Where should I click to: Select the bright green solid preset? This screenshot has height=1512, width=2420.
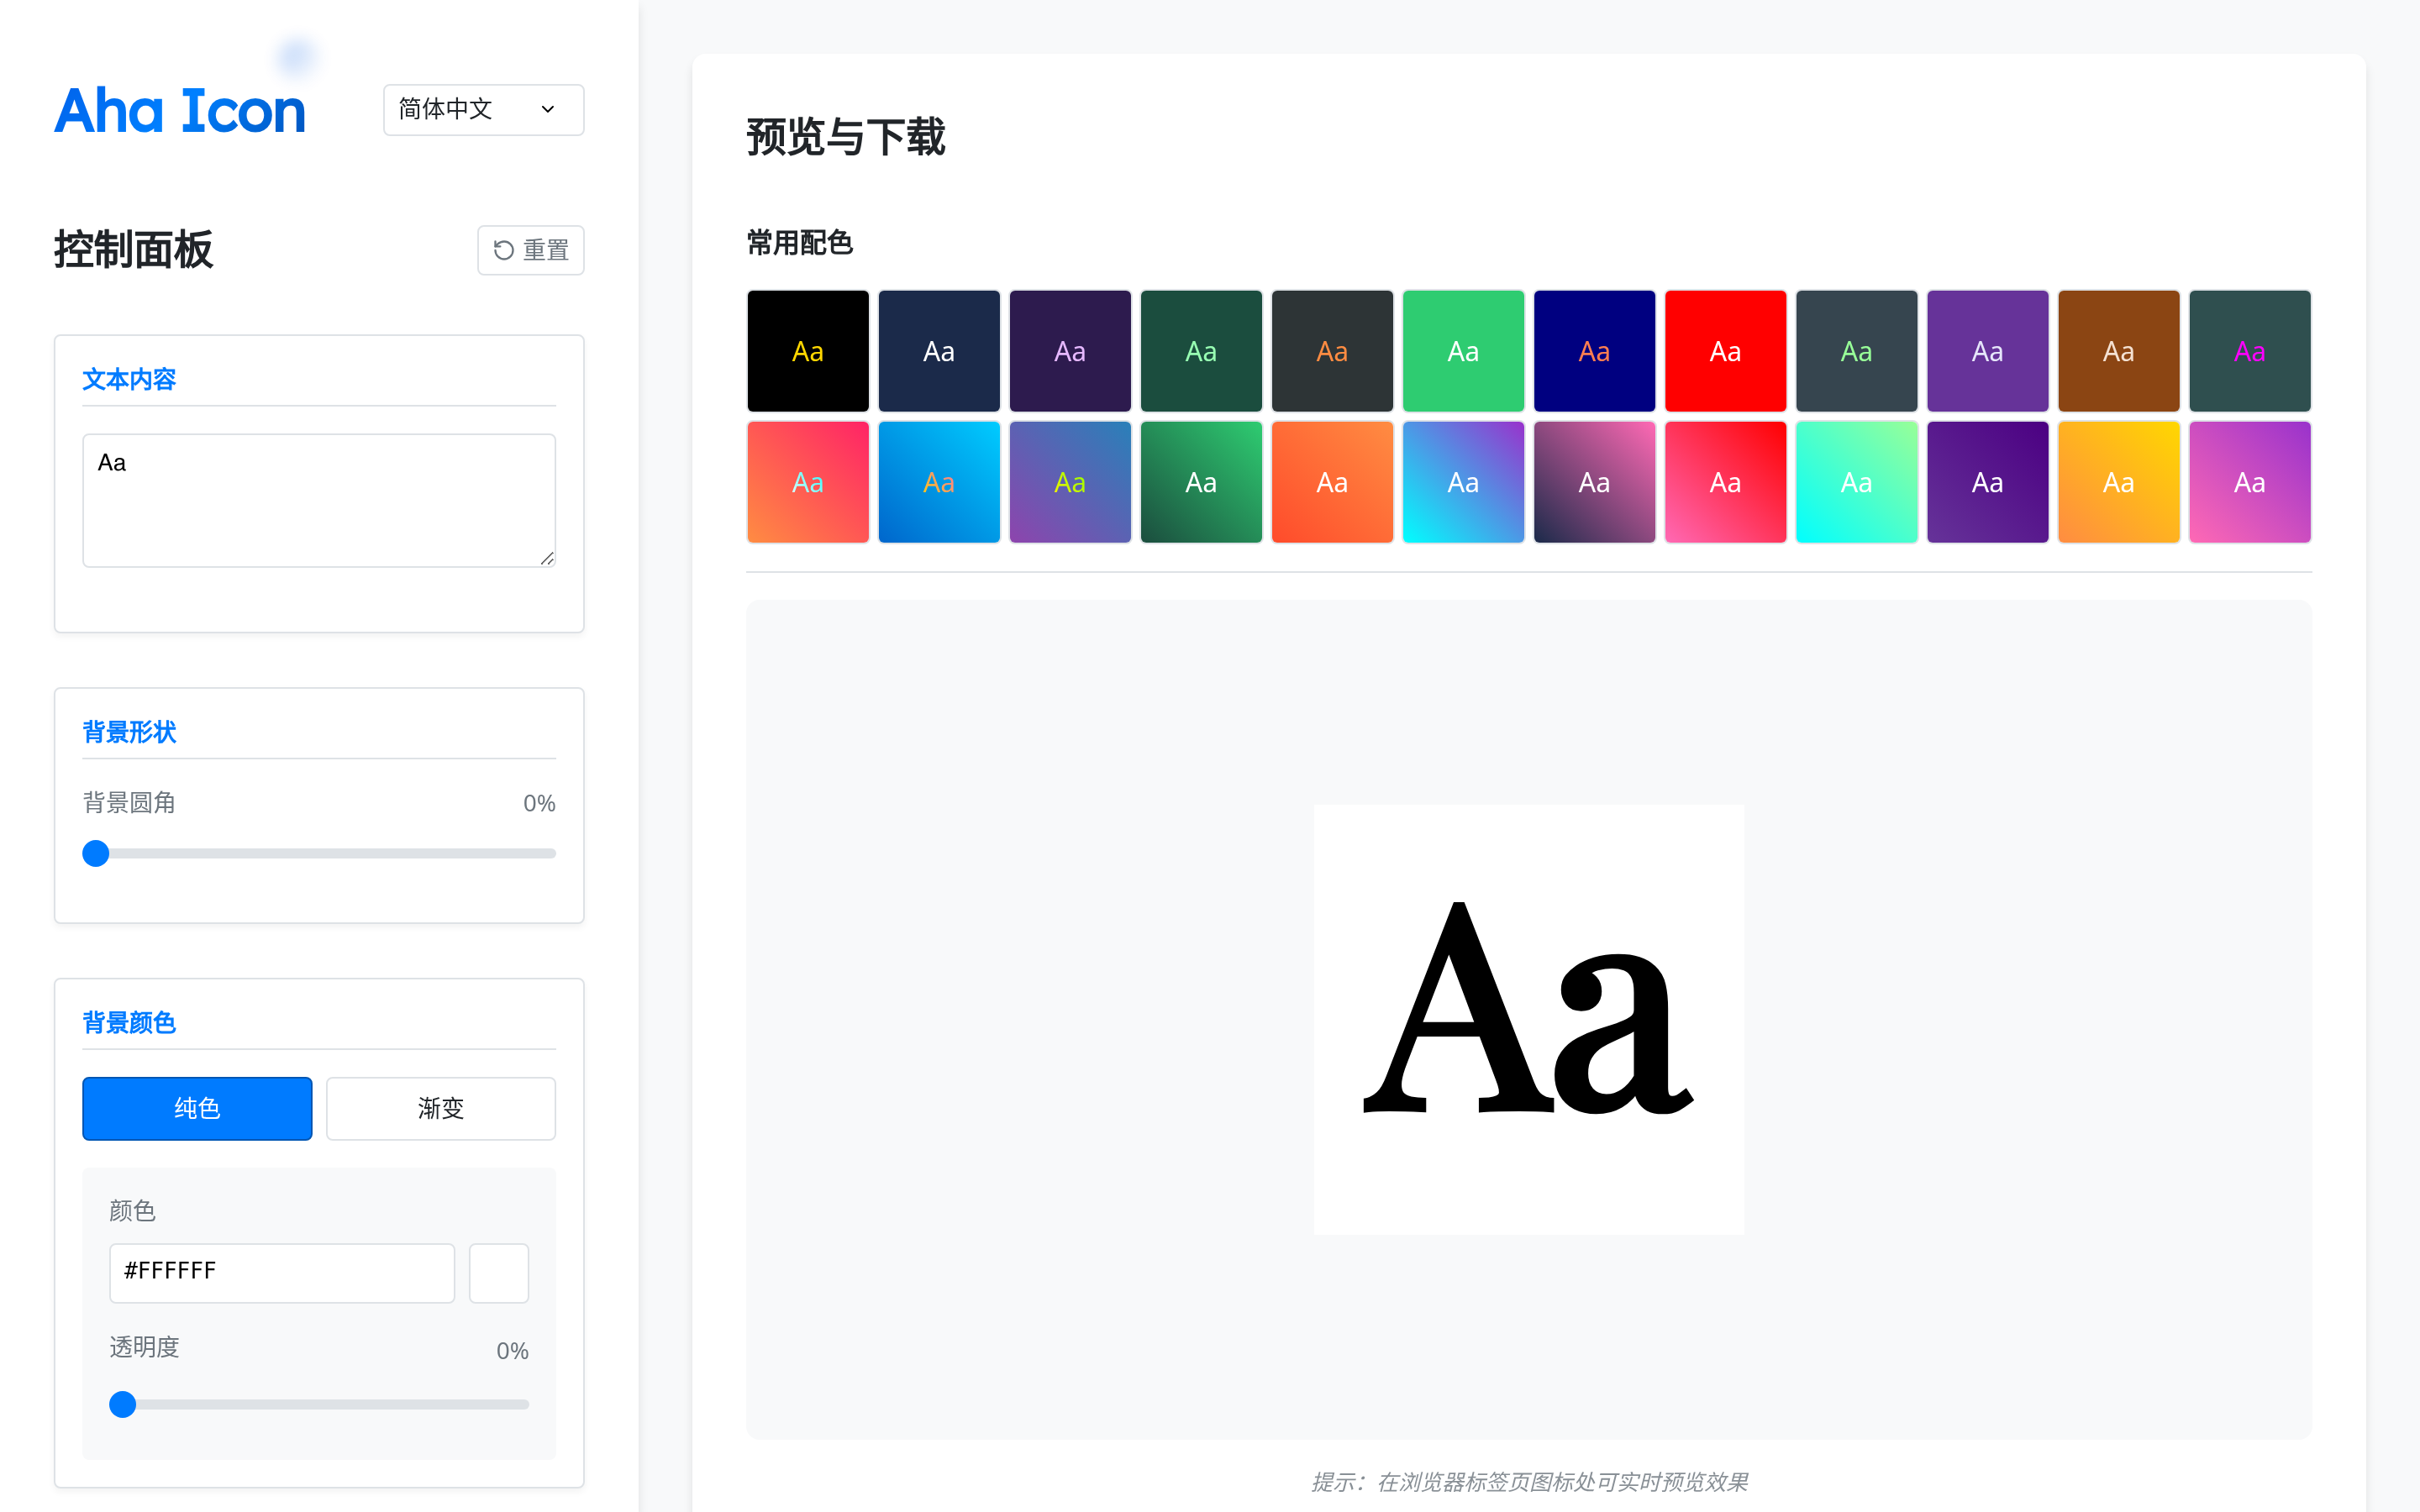(1463, 351)
